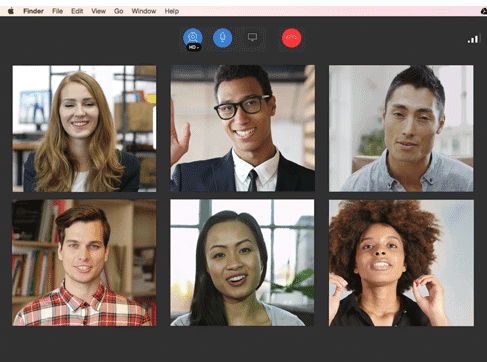Open the HD quality dropdown under camera

[x=193, y=47]
